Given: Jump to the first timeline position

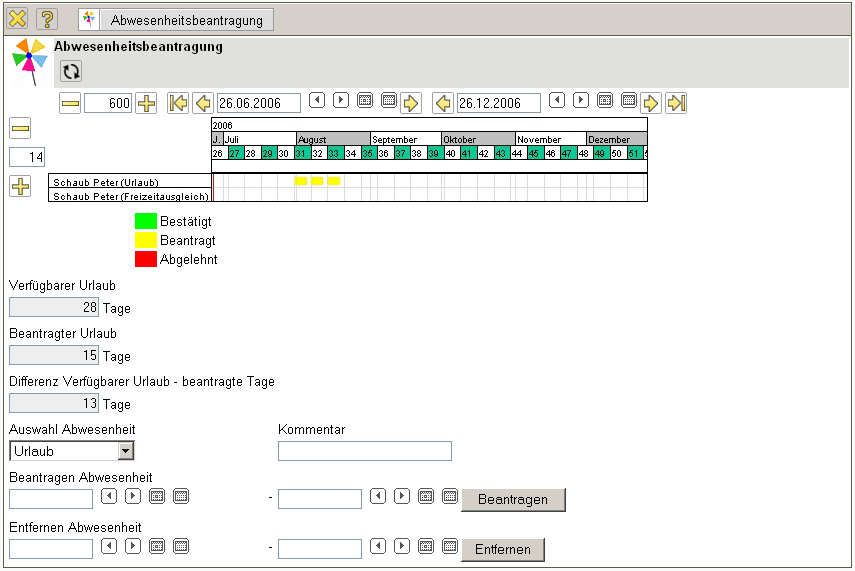Looking at the screenshot, I should point(178,103).
